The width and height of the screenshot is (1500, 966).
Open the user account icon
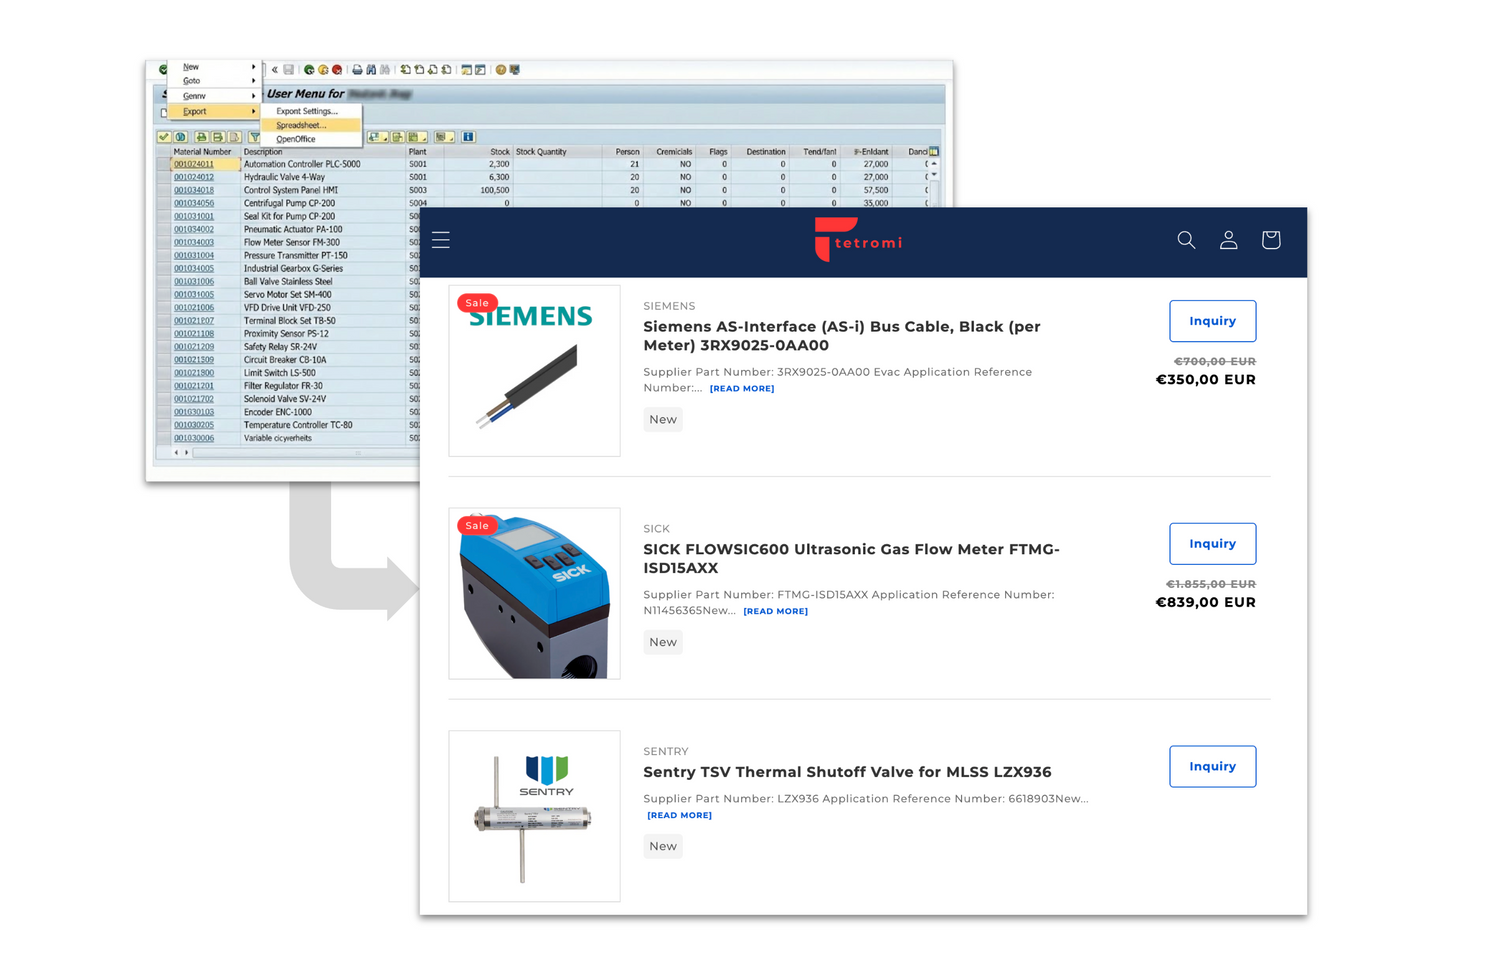(1228, 240)
